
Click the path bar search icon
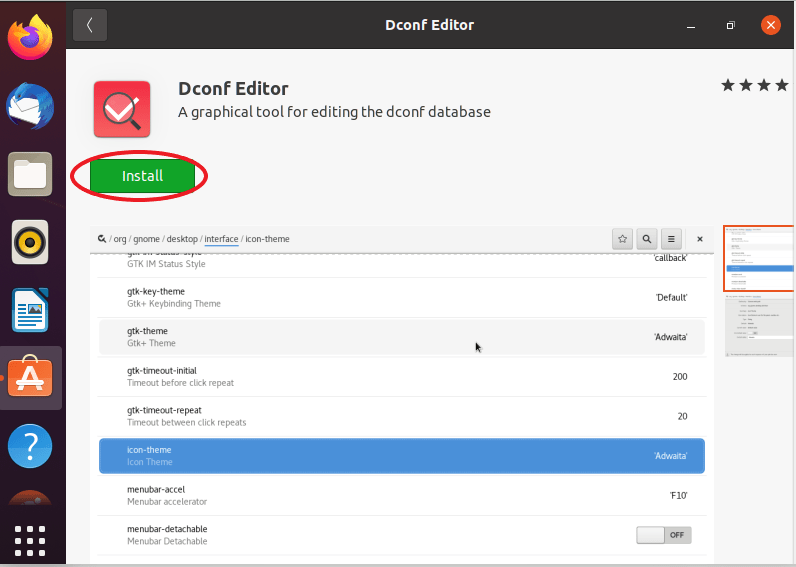[102, 239]
